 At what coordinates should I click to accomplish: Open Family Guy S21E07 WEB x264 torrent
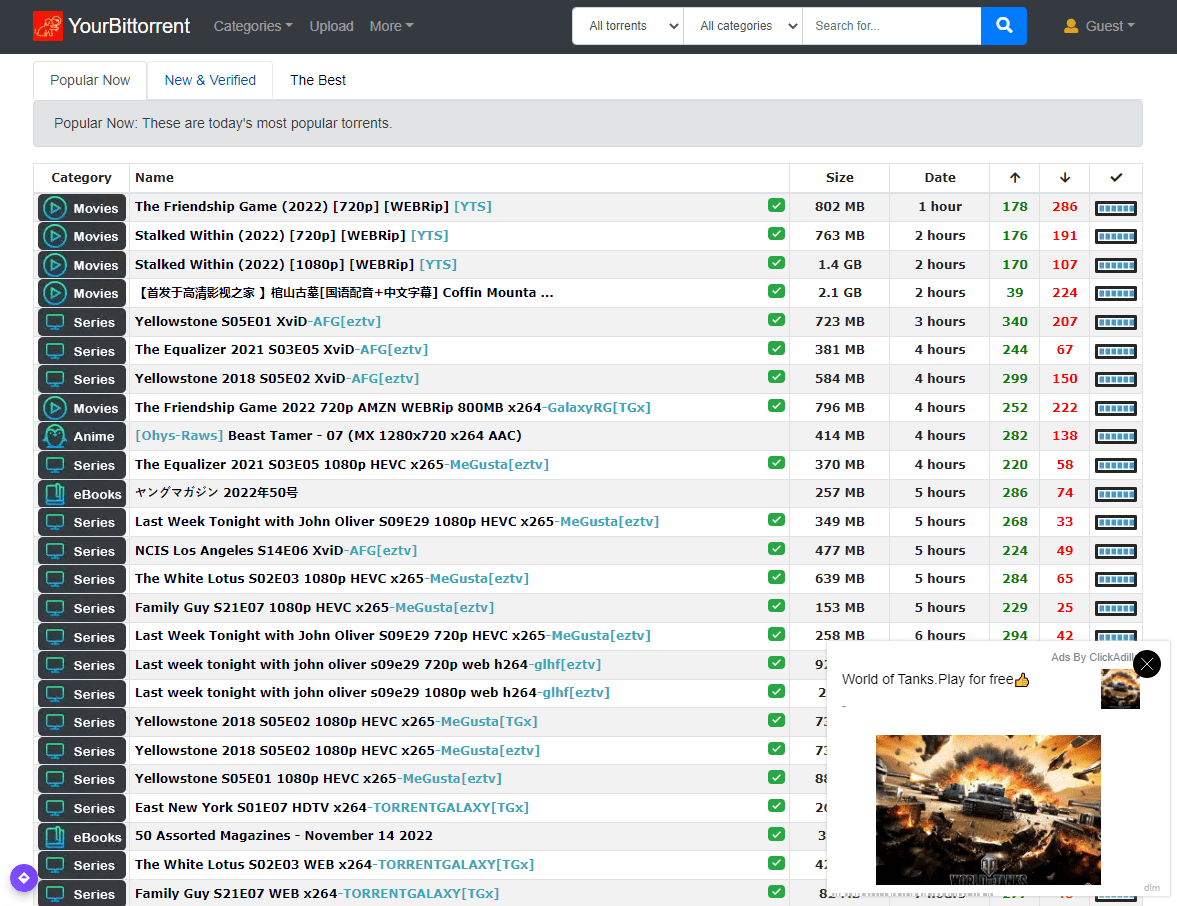[x=317, y=893]
